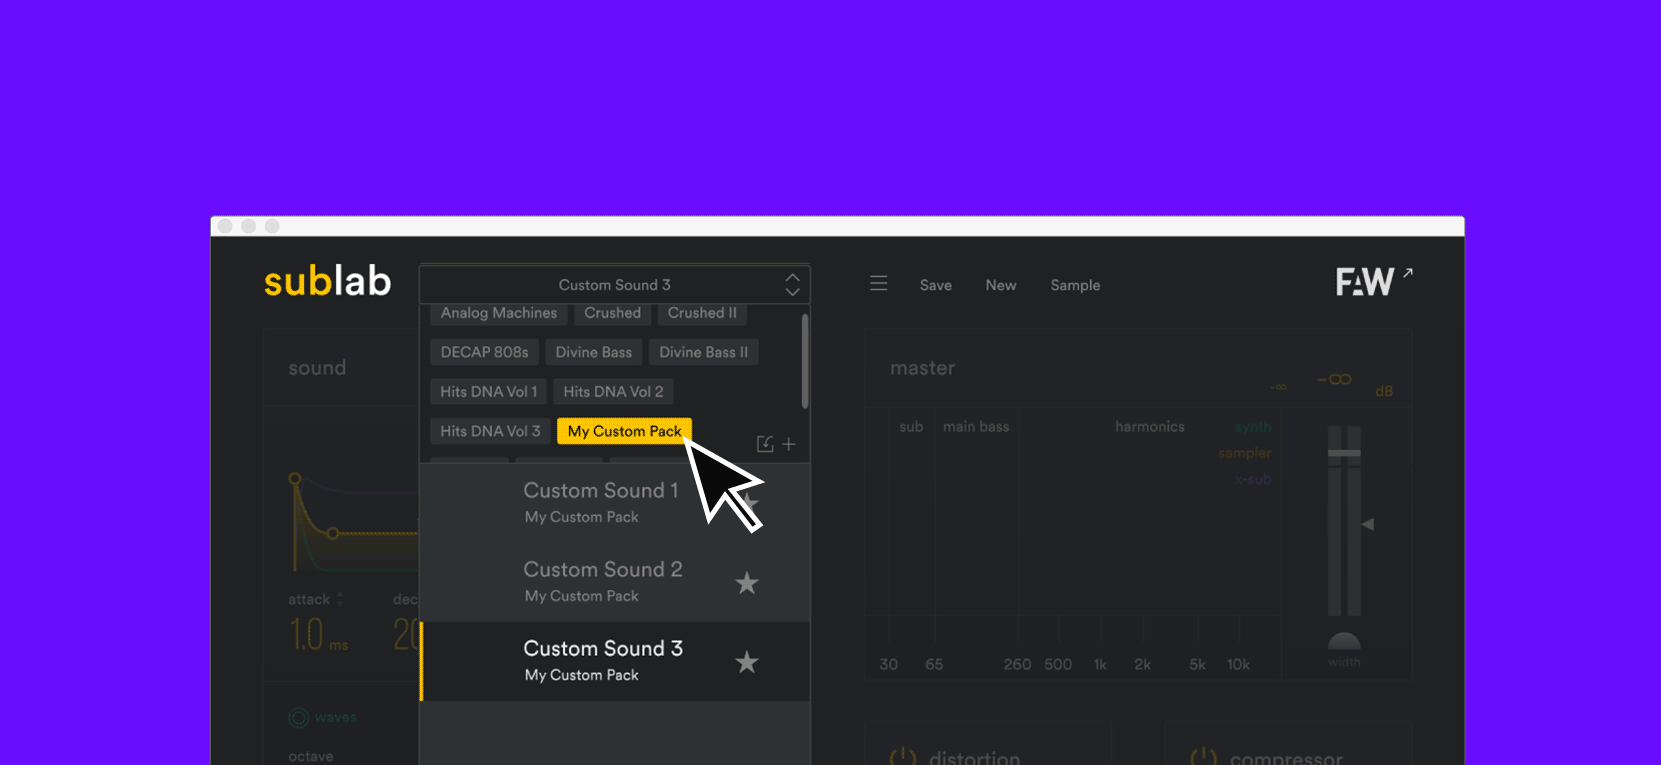Click the harmonics band label

[x=1150, y=427]
